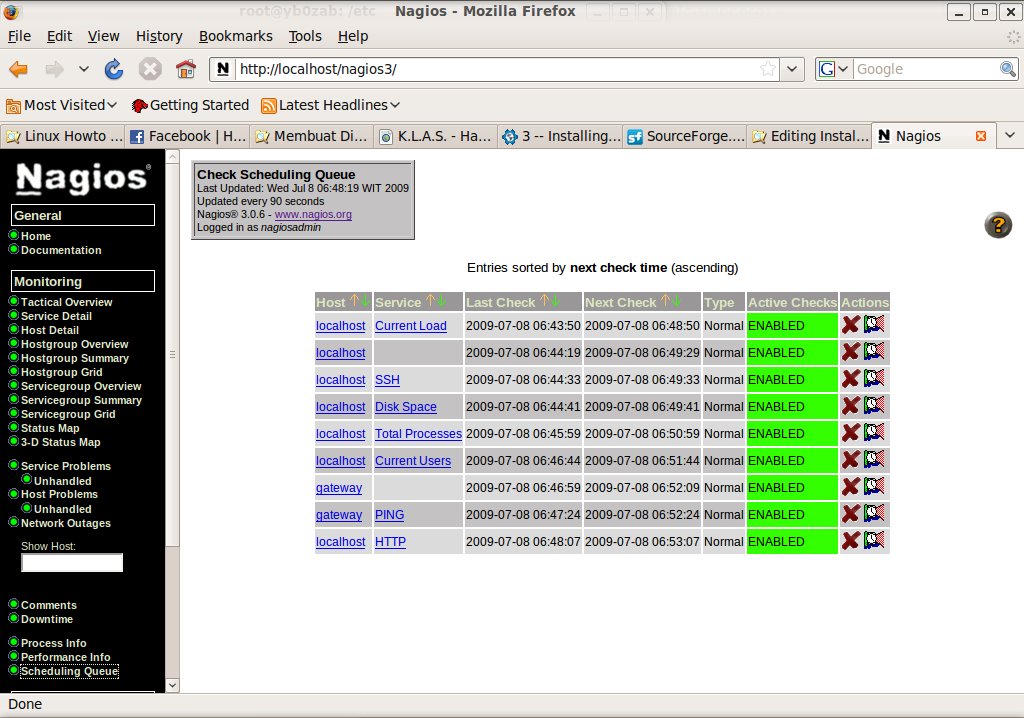Disable active checks for gateway PING row

click(x=851, y=514)
